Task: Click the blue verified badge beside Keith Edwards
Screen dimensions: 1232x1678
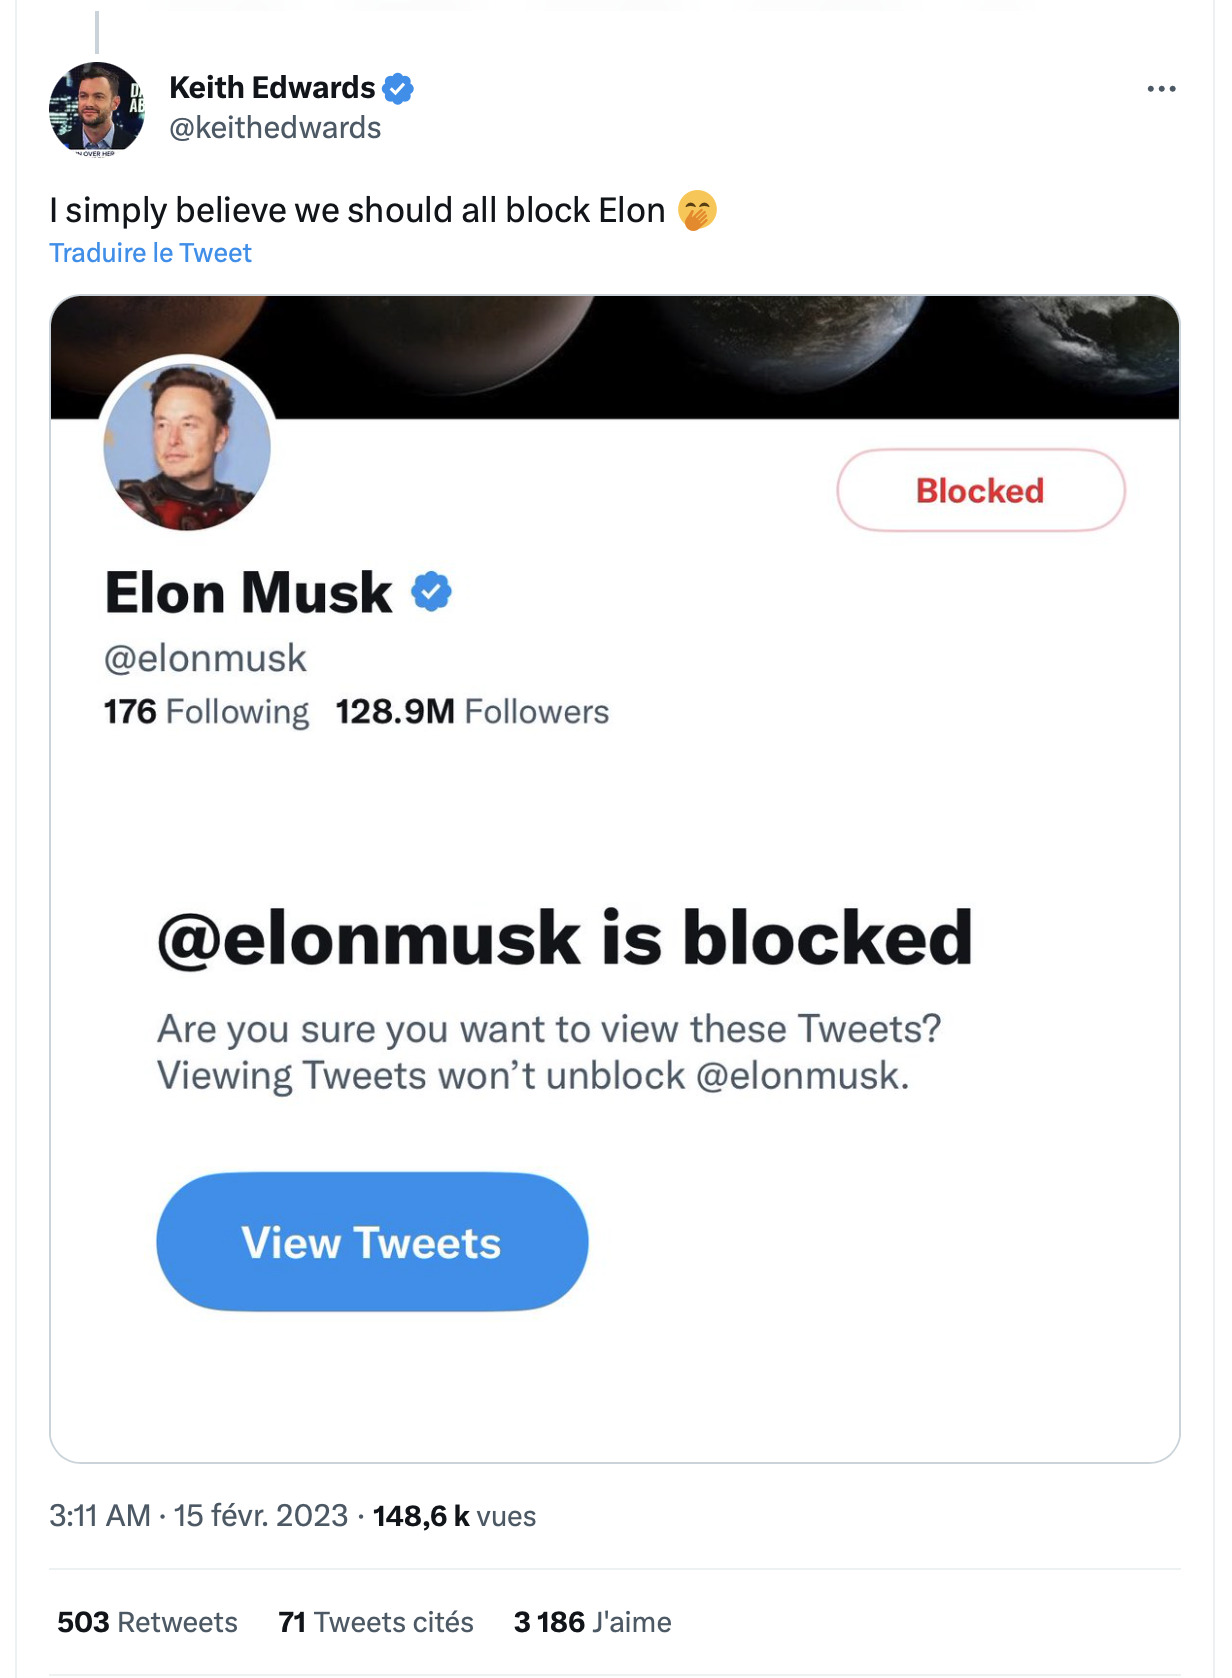Action: pyautogui.click(x=398, y=88)
